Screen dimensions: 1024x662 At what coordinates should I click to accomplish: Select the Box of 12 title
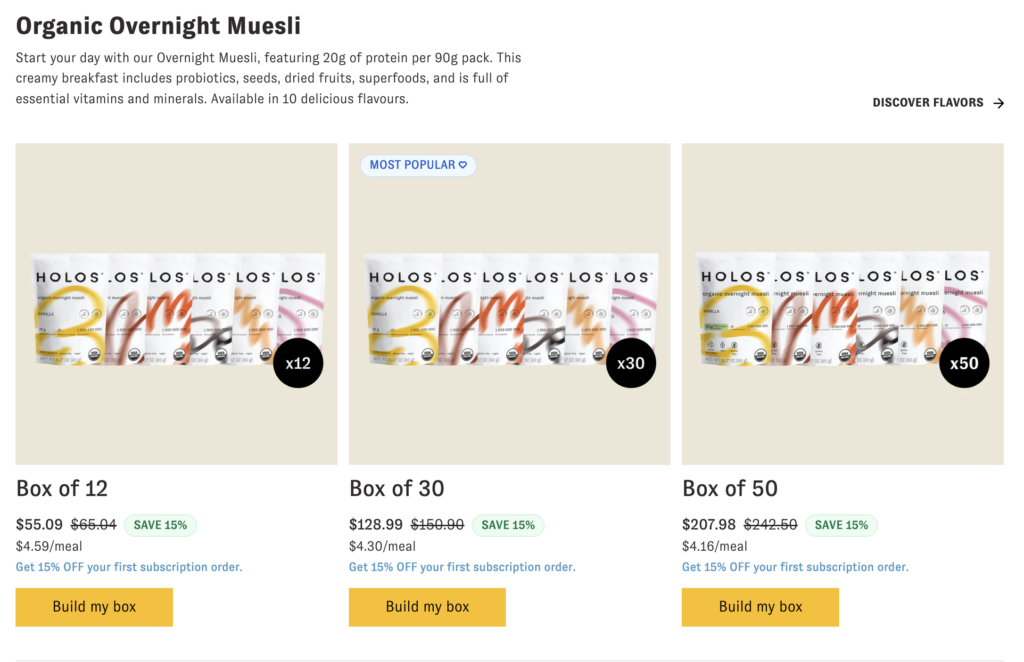(x=62, y=489)
